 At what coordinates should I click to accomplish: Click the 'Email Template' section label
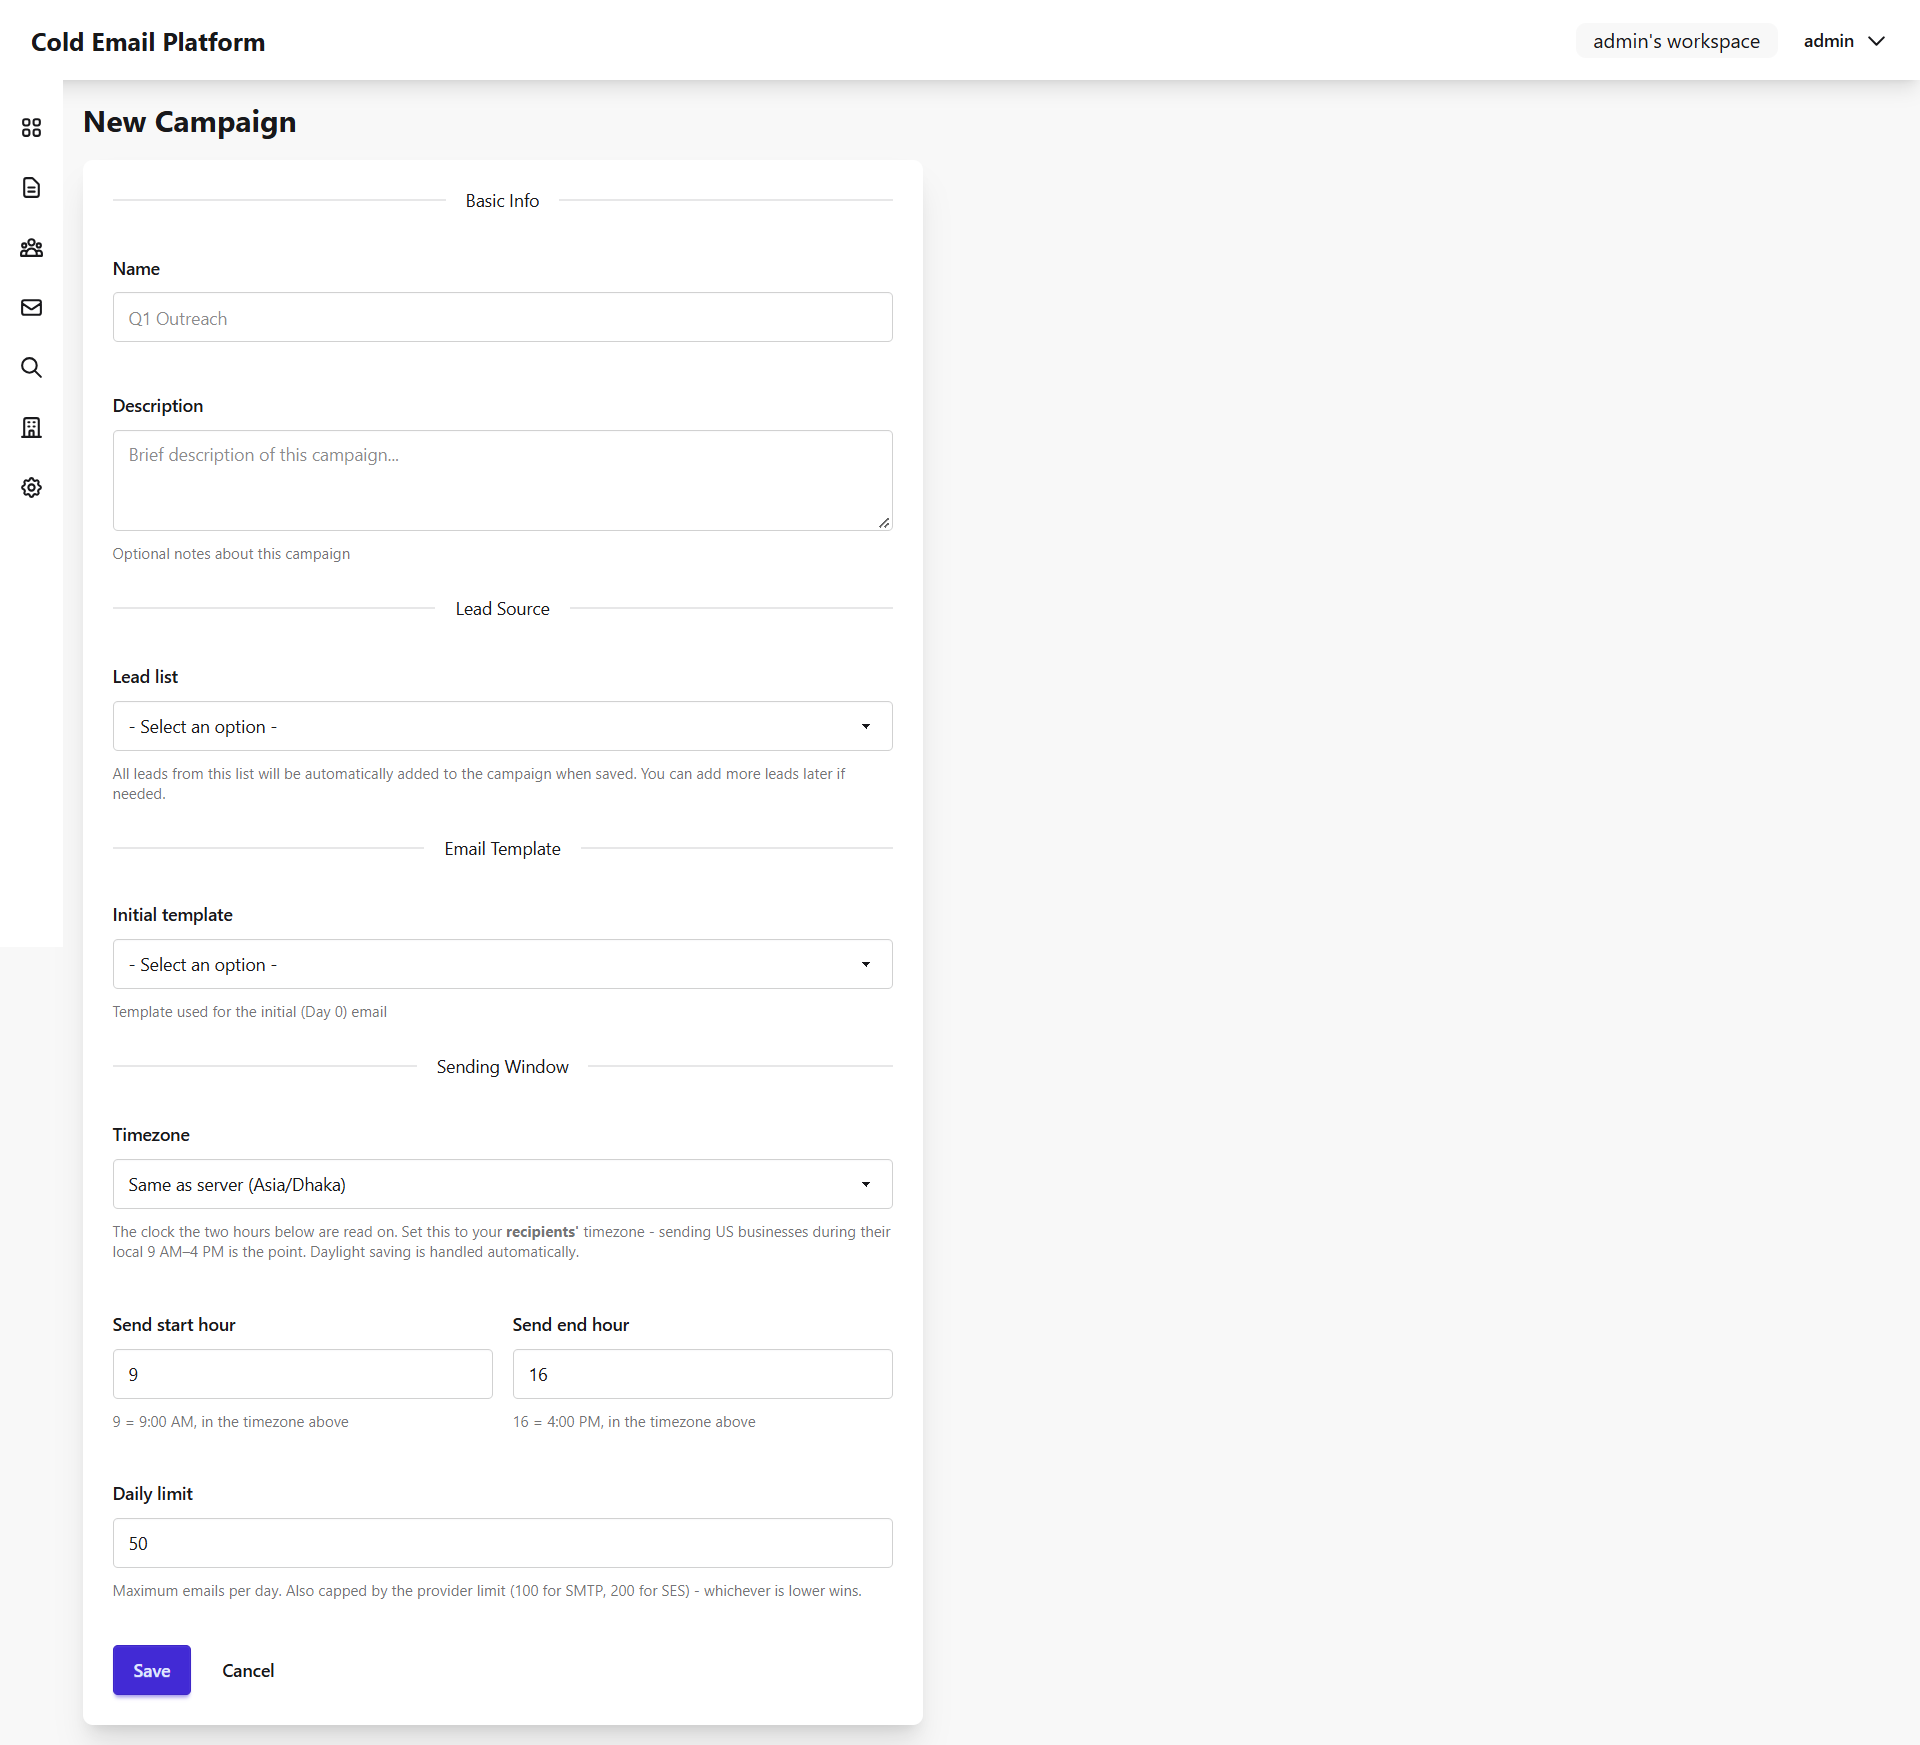click(502, 849)
